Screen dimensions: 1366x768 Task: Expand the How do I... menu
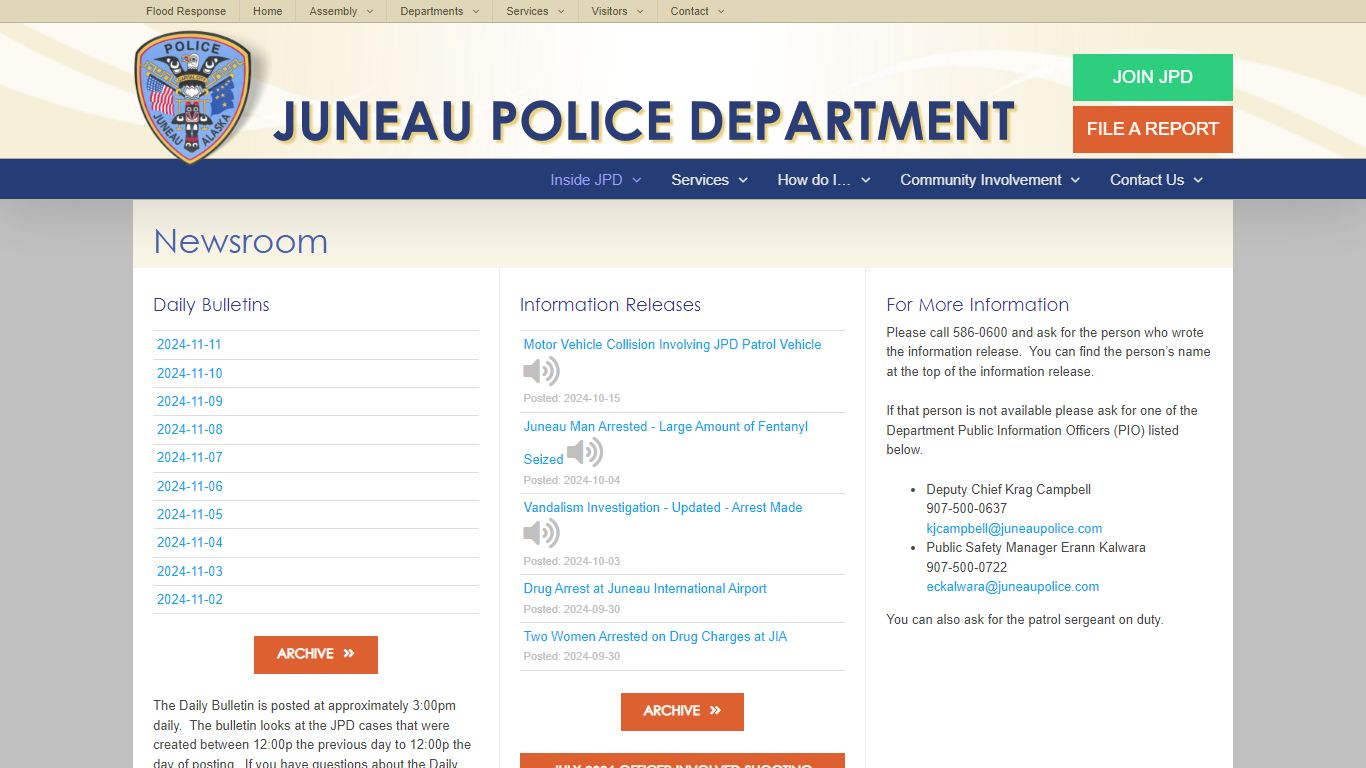point(824,180)
